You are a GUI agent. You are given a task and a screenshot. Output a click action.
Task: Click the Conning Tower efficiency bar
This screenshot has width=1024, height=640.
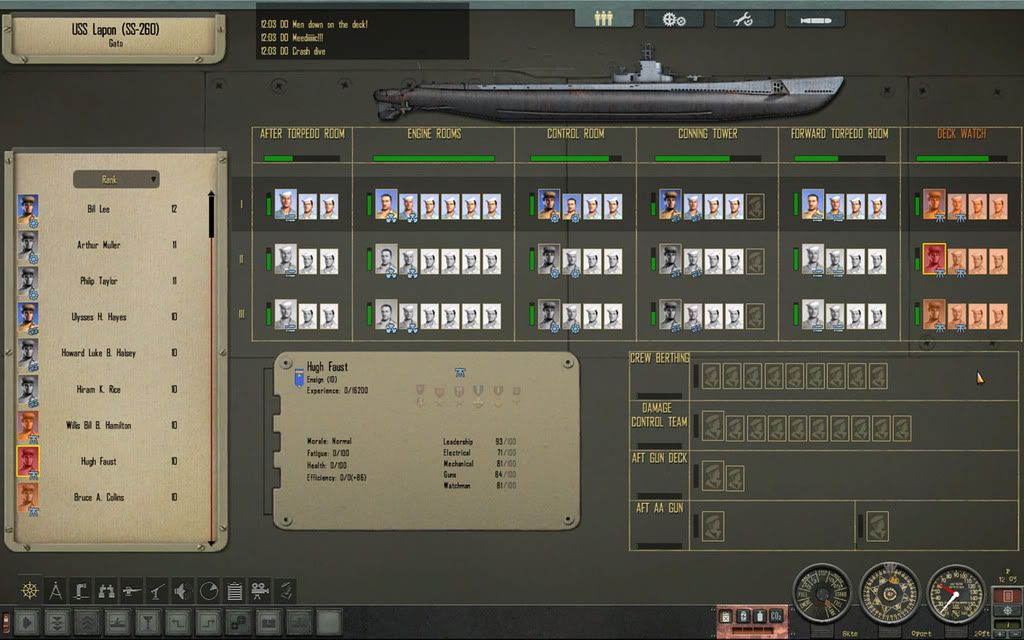(x=708, y=158)
